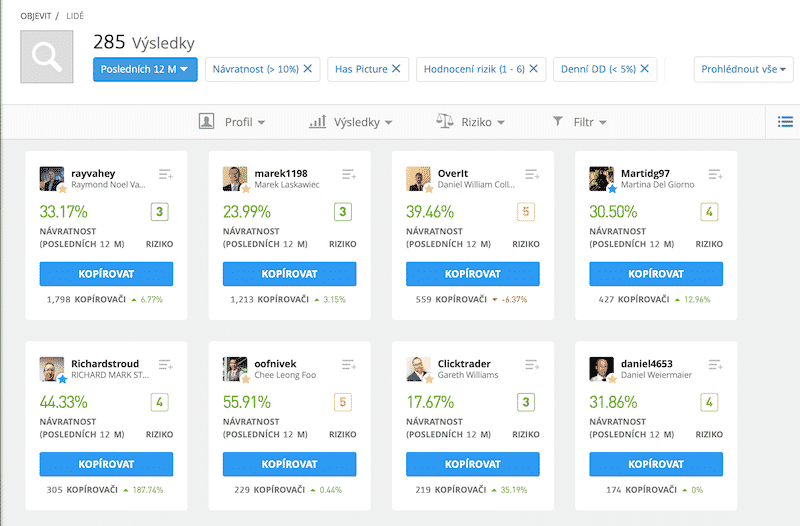Add daniel4653 to watchlist icon
The width and height of the screenshot is (800, 526).
coord(715,365)
